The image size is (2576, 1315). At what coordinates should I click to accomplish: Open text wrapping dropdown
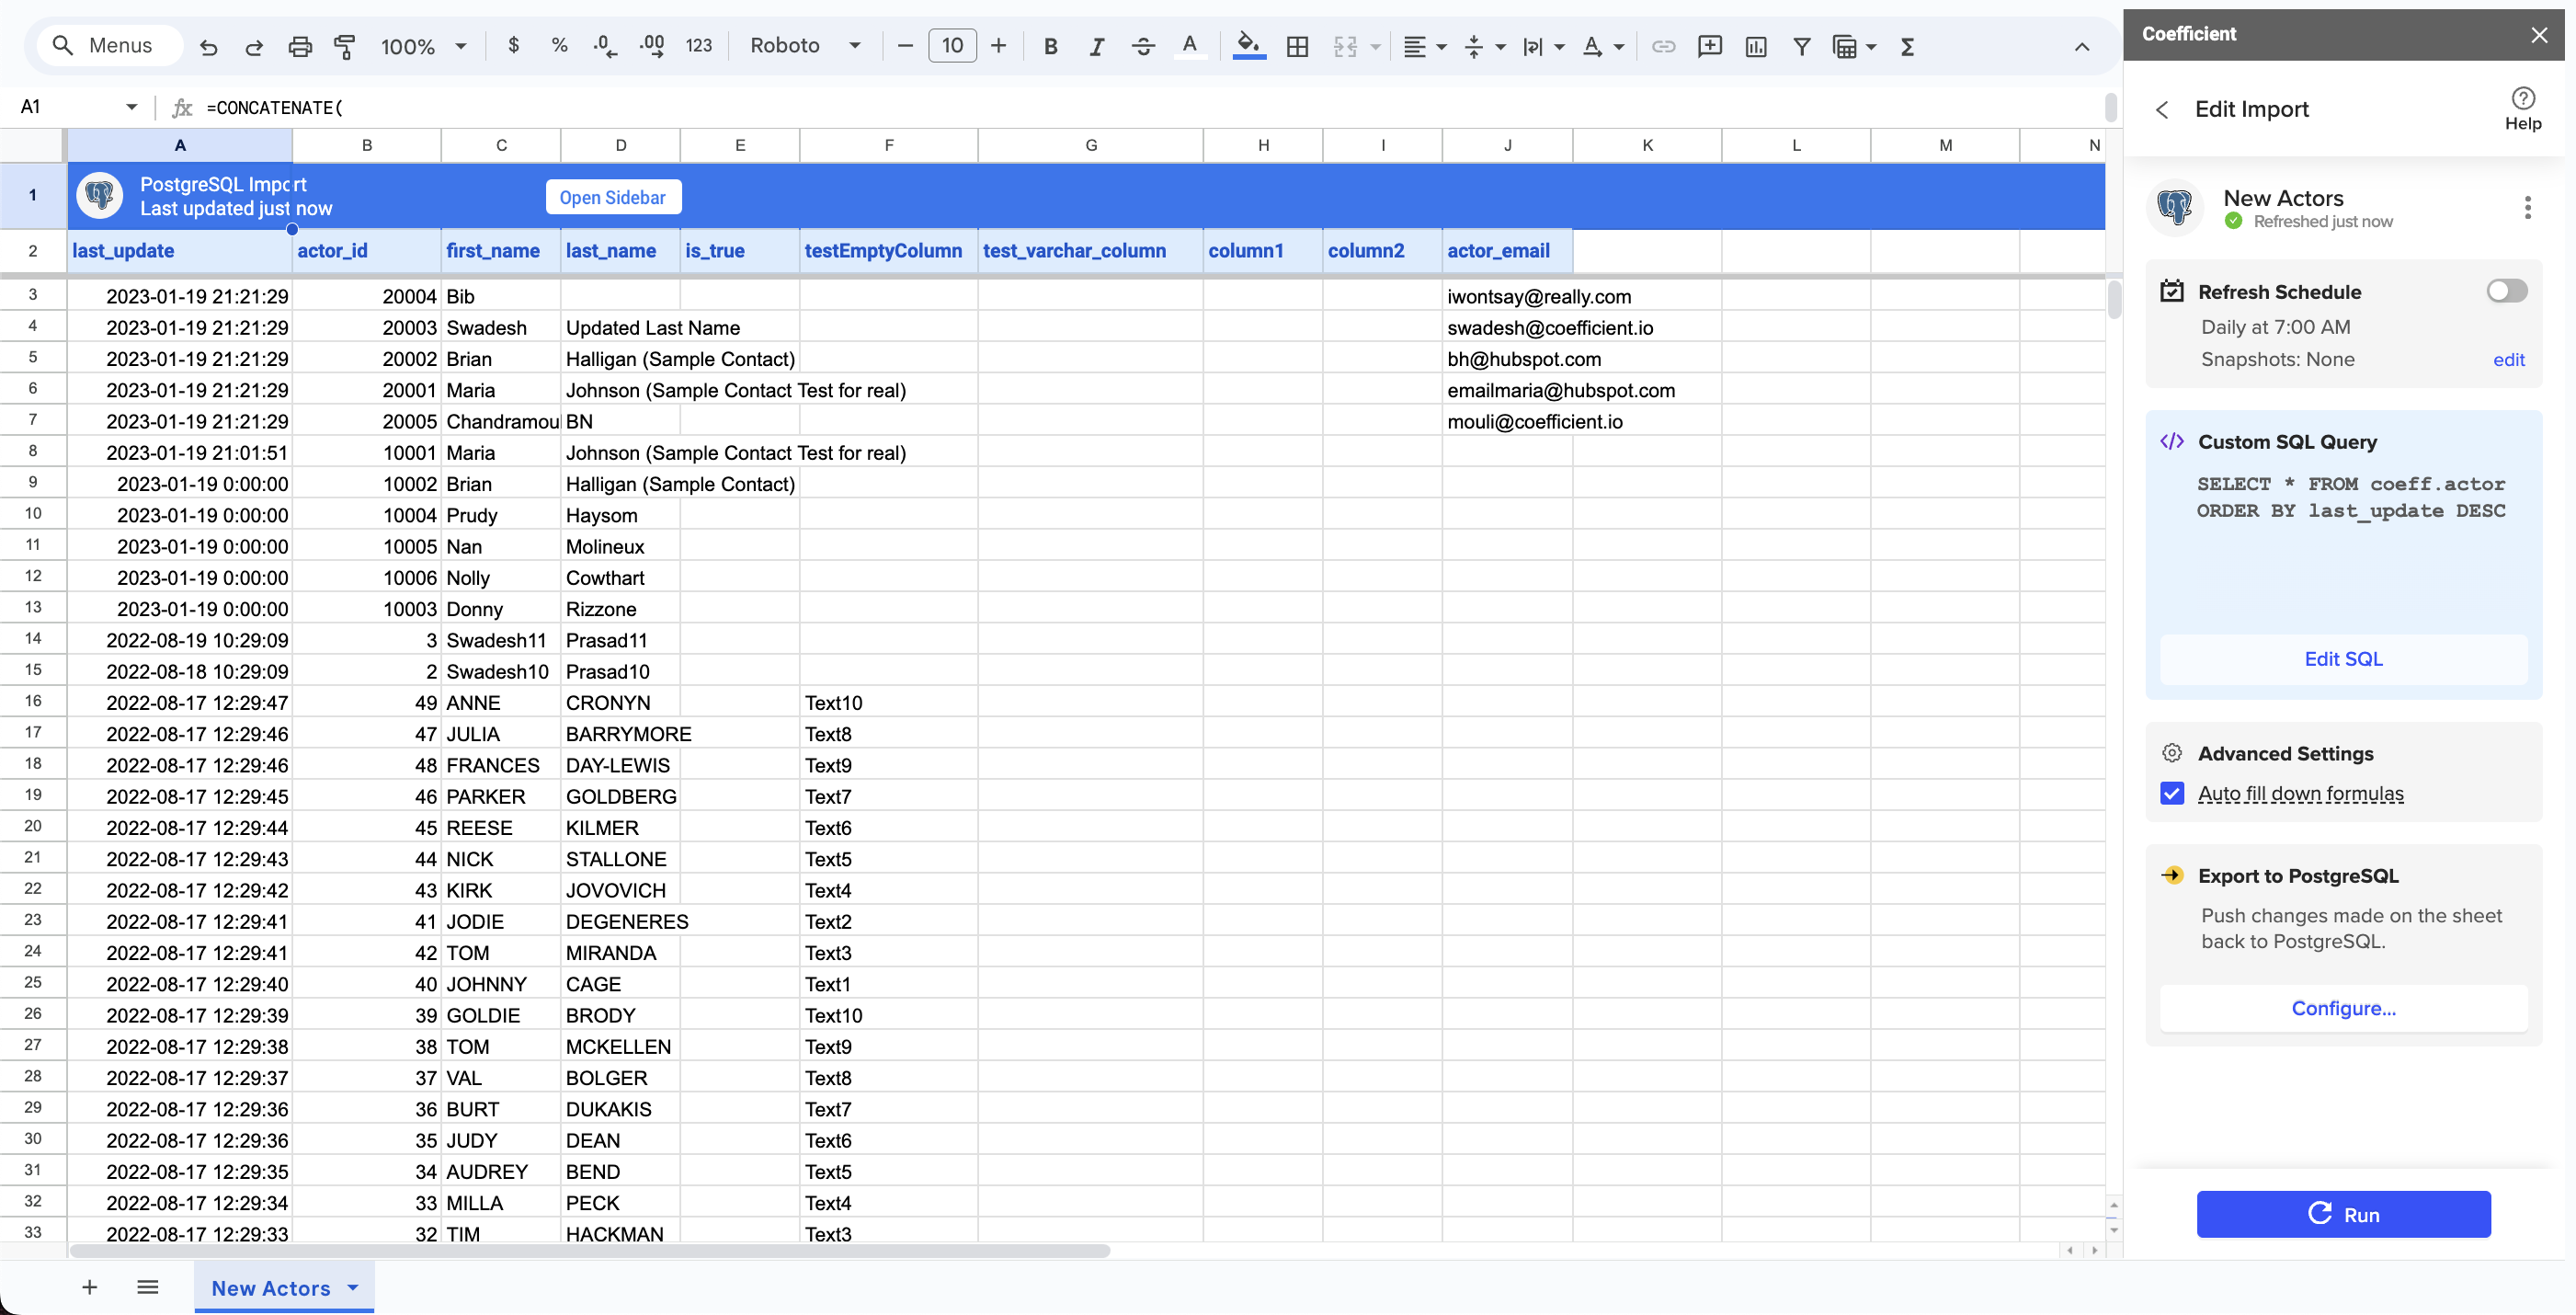[1543, 46]
